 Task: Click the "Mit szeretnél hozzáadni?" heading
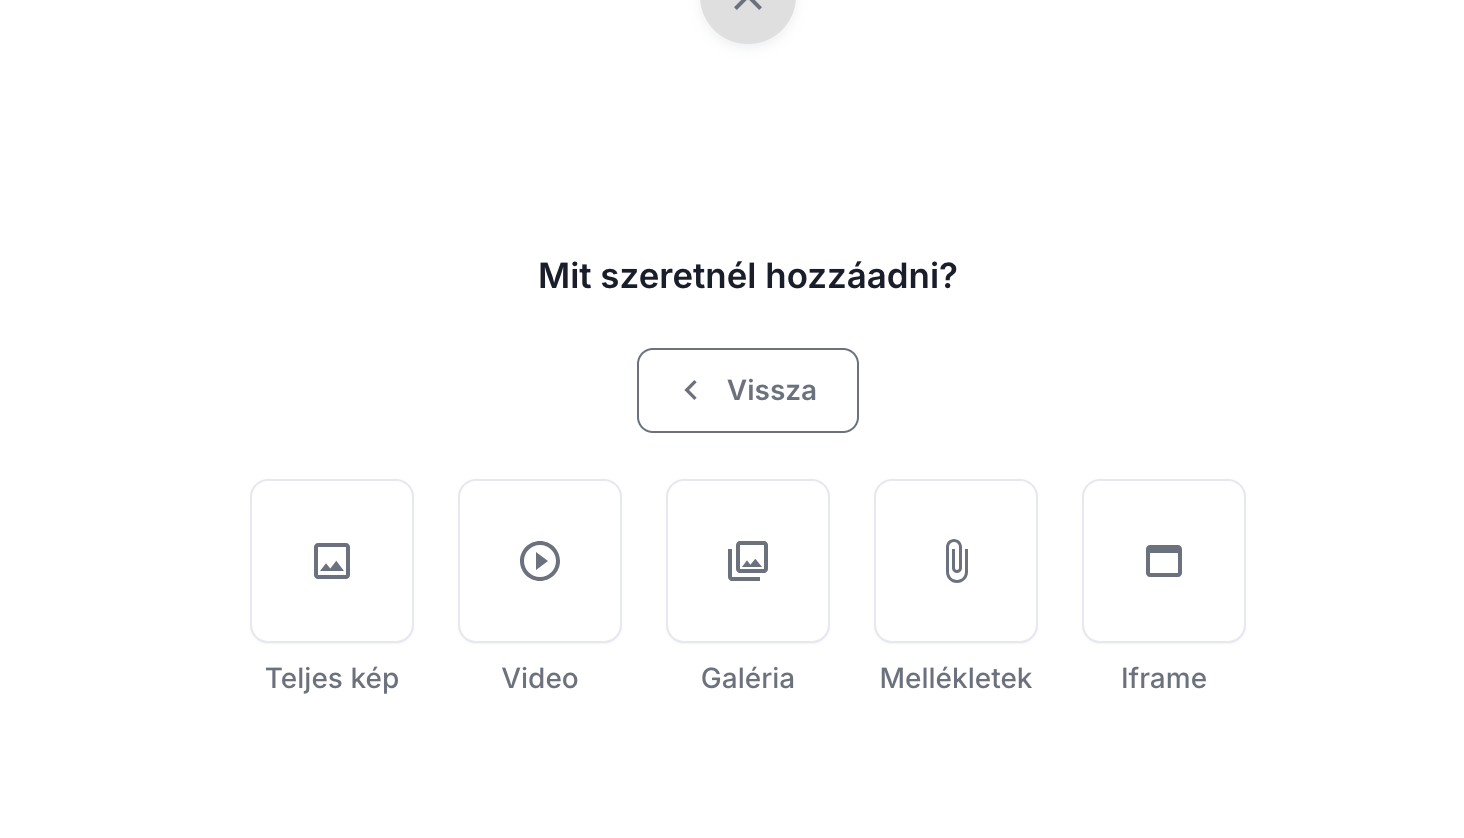pyautogui.click(x=748, y=276)
